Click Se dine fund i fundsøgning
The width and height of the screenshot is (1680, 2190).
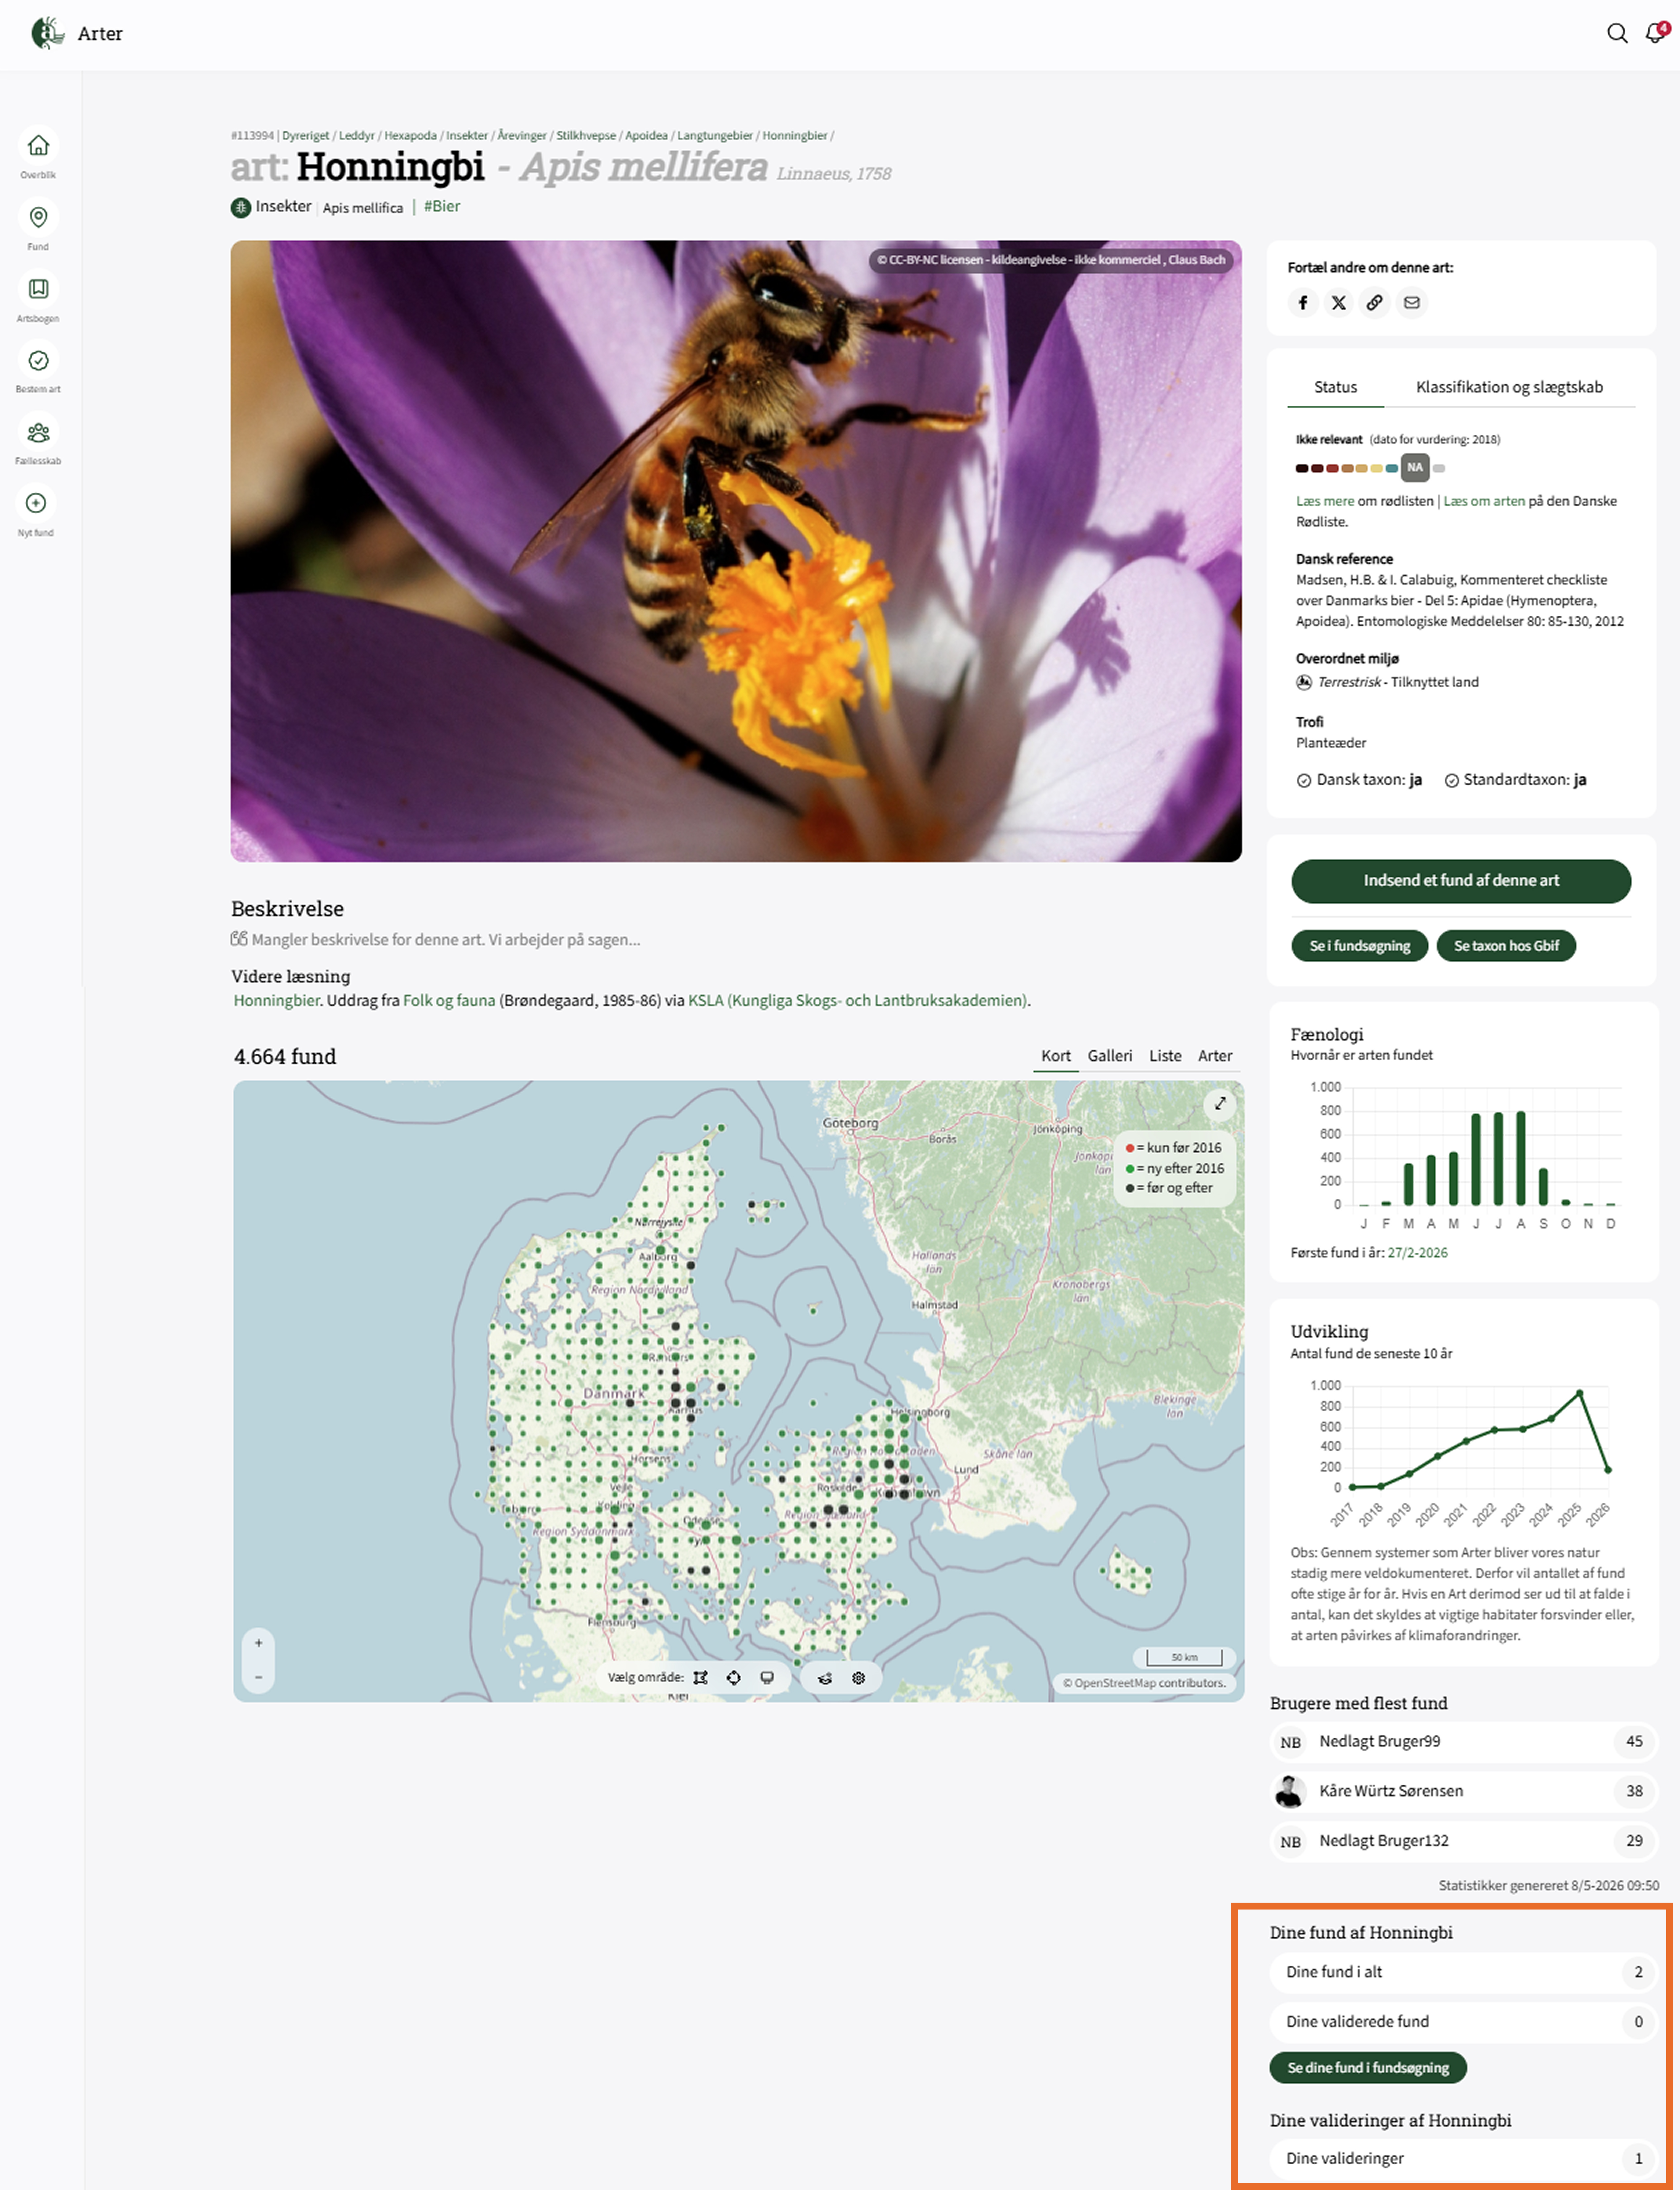coord(1368,2068)
